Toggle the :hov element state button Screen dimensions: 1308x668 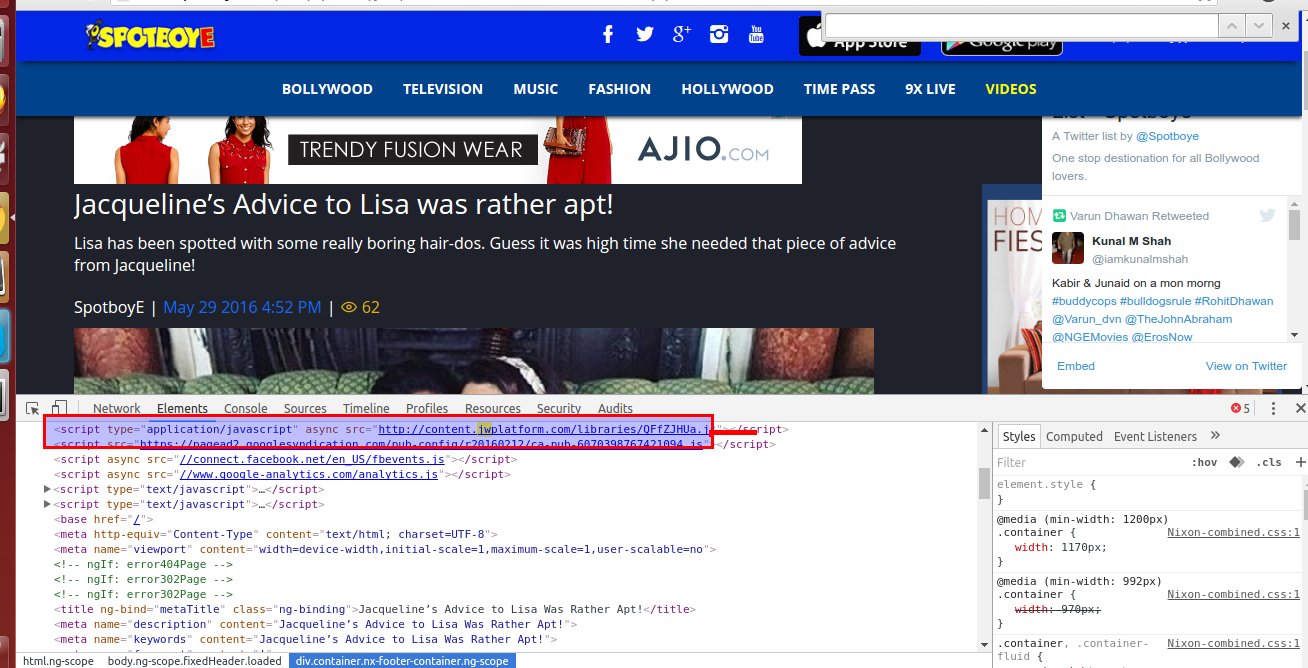coord(1204,462)
